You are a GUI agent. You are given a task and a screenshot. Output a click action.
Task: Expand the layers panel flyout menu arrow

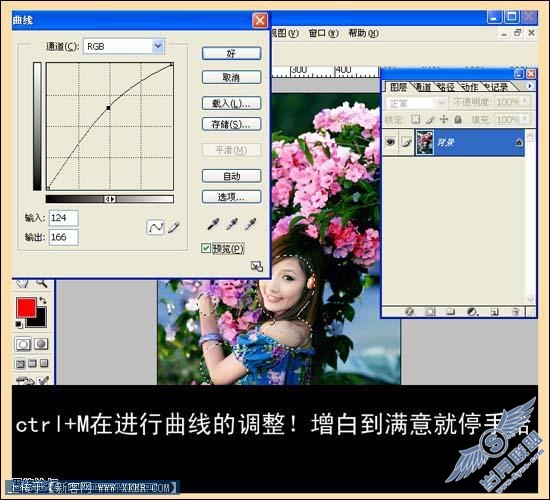530,86
